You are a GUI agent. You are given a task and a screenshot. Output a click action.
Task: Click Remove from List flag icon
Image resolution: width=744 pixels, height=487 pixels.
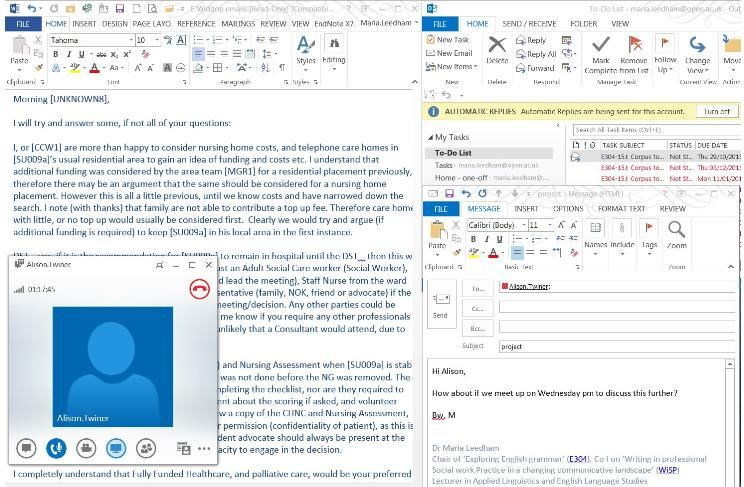click(x=635, y=45)
